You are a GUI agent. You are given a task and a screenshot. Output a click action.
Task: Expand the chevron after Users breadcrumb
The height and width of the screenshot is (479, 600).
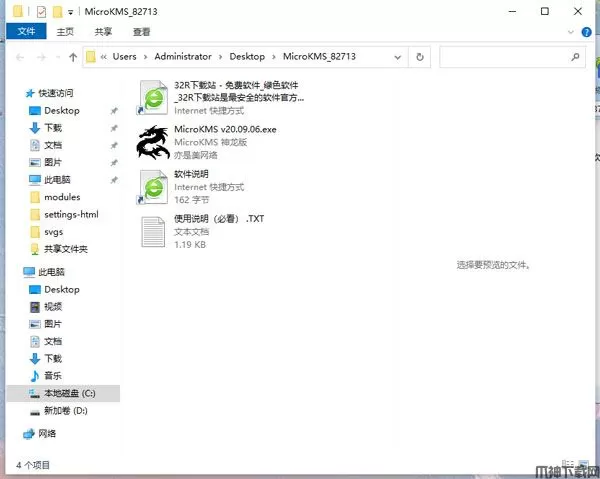(145, 57)
